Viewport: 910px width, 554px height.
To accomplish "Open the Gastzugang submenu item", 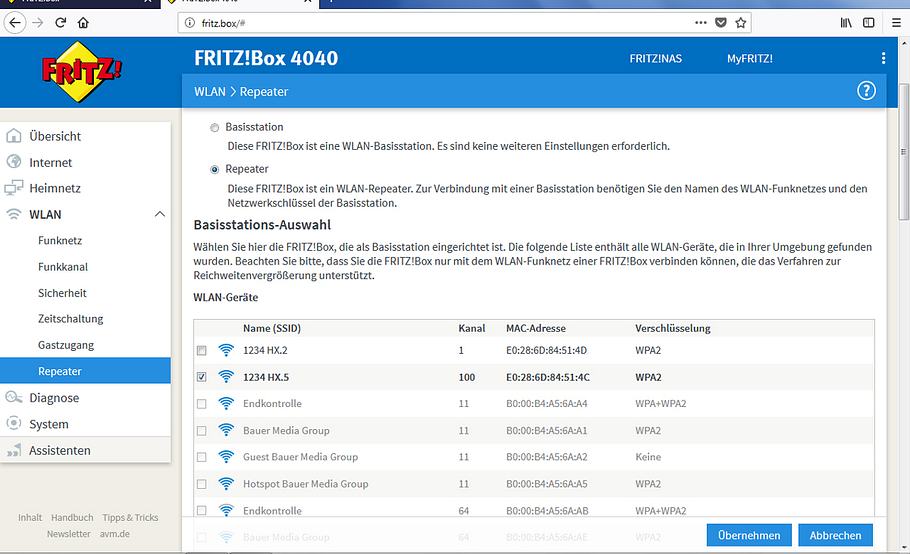I will point(66,345).
